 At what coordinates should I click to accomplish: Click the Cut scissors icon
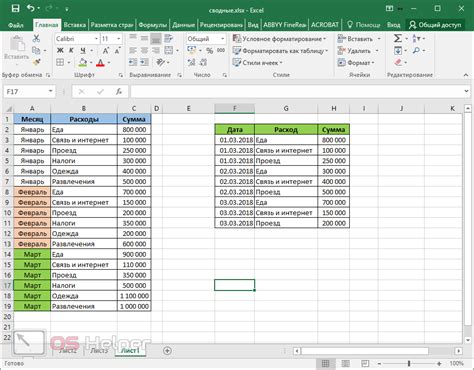point(36,38)
